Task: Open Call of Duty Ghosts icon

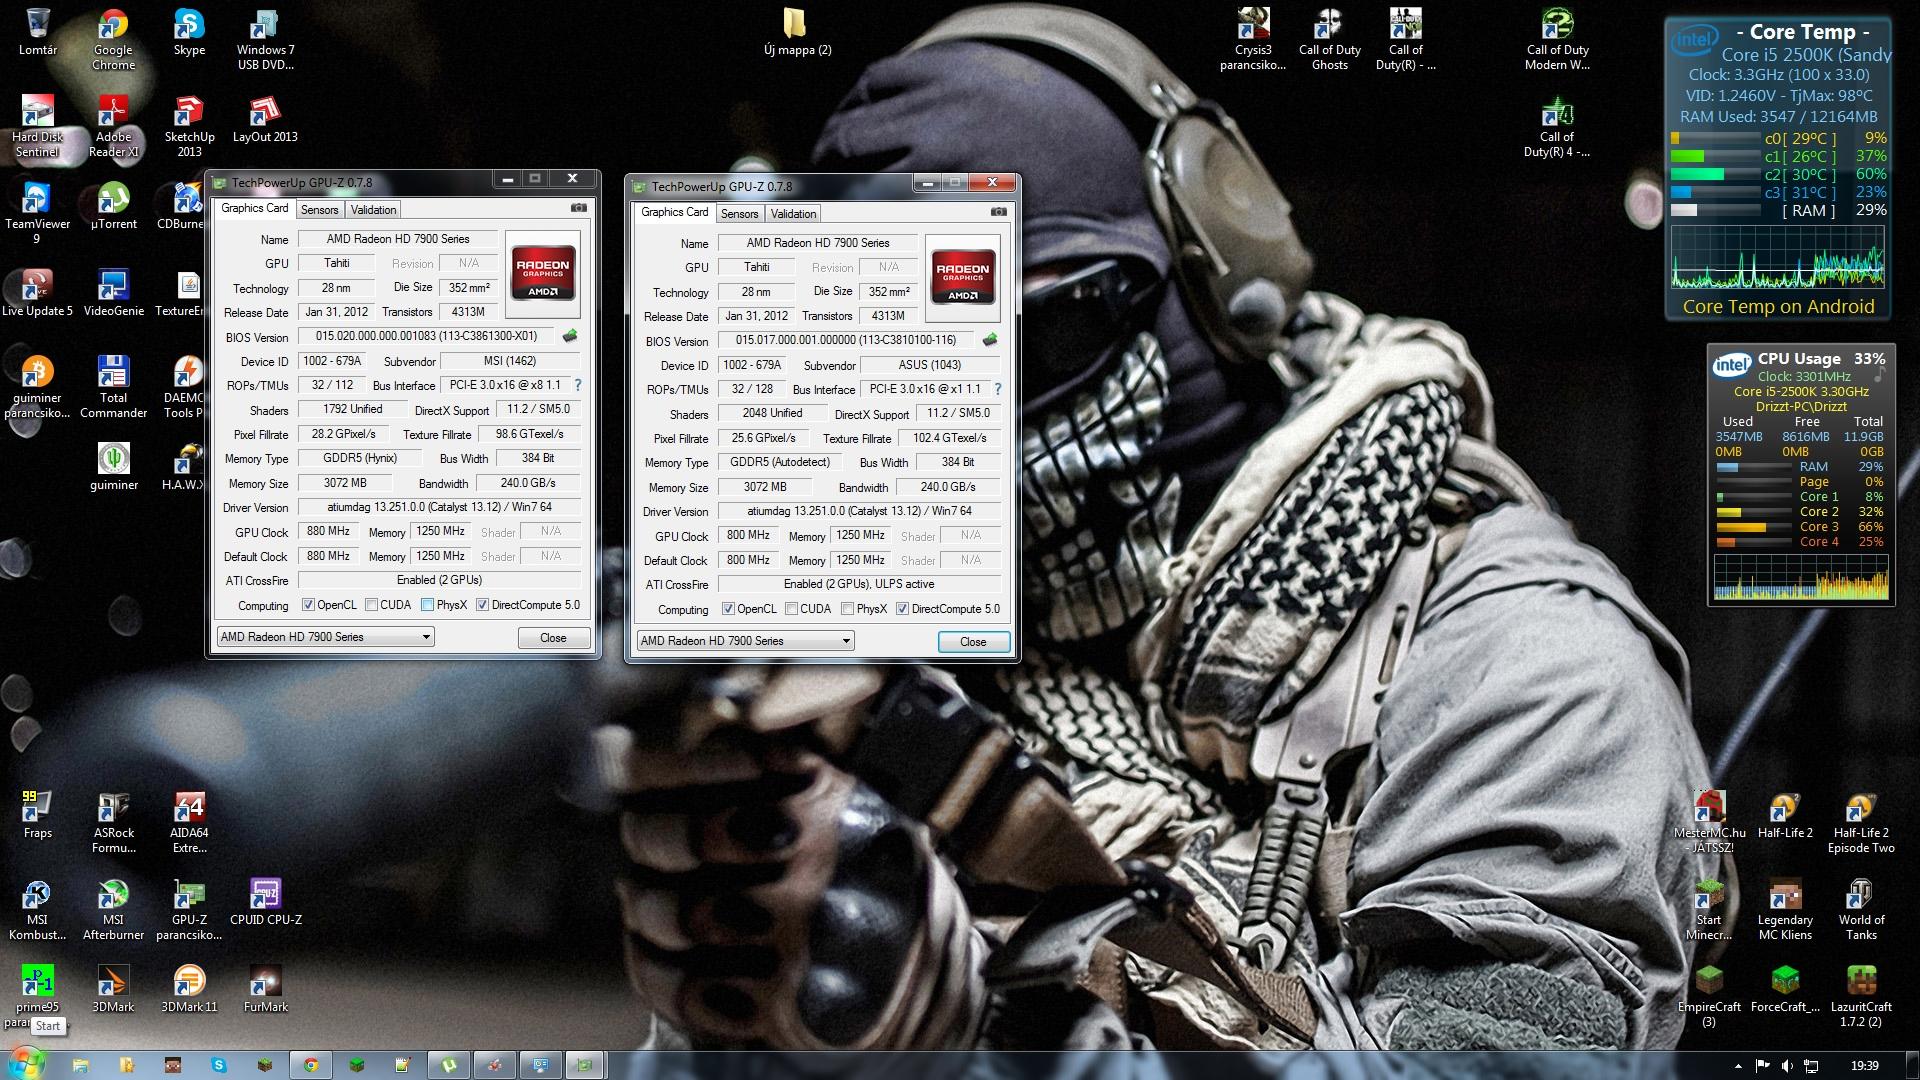Action: pos(1329,40)
